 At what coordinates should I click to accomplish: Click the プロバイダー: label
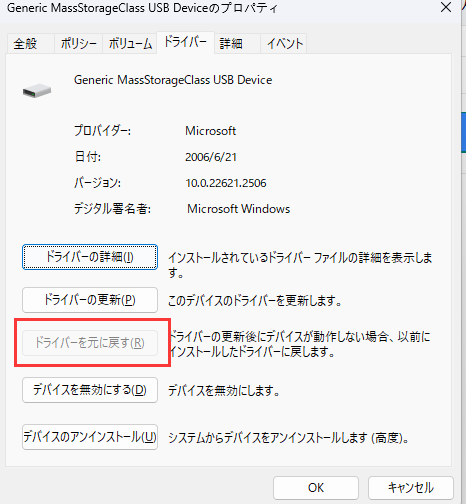click(x=103, y=131)
